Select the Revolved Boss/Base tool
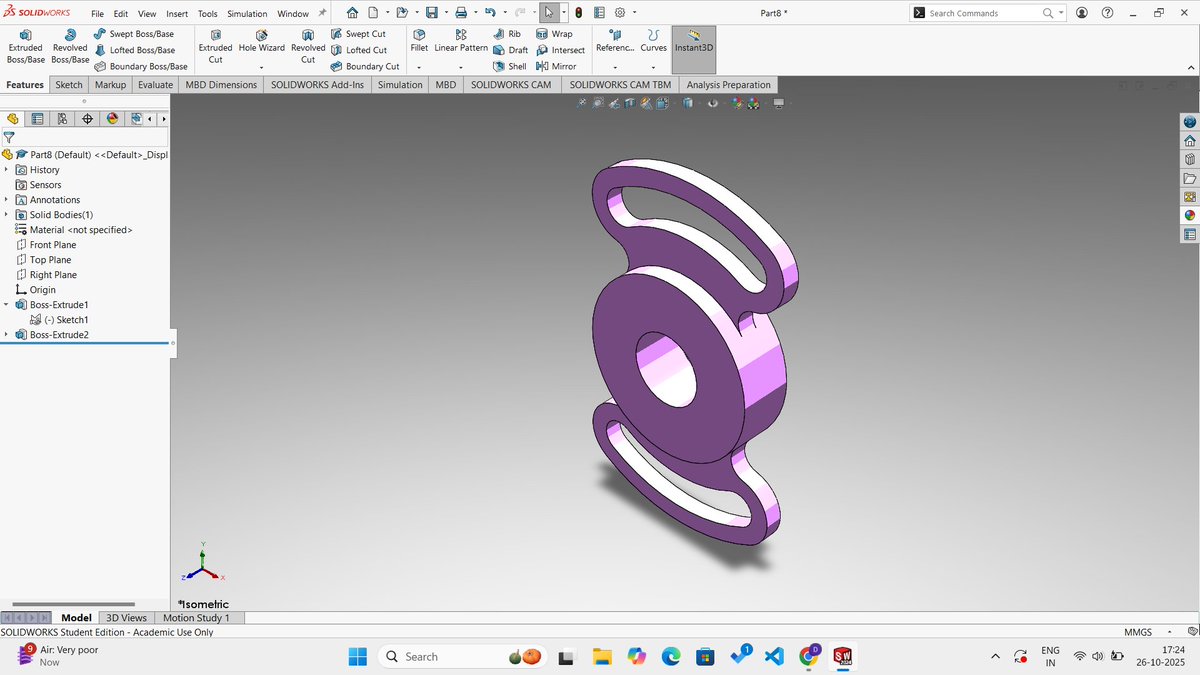This screenshot has width=1200, height=675. click(70, 47)
